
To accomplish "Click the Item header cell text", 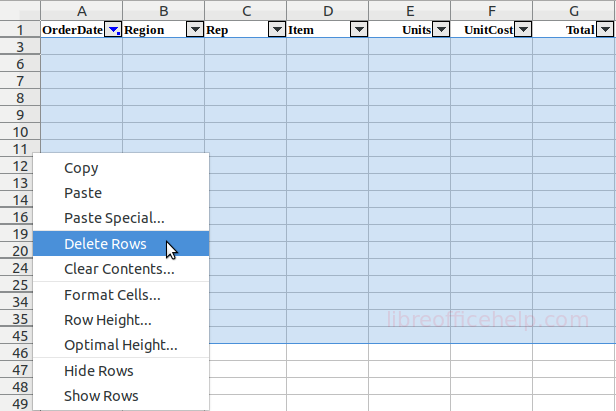I will [301, 30].
